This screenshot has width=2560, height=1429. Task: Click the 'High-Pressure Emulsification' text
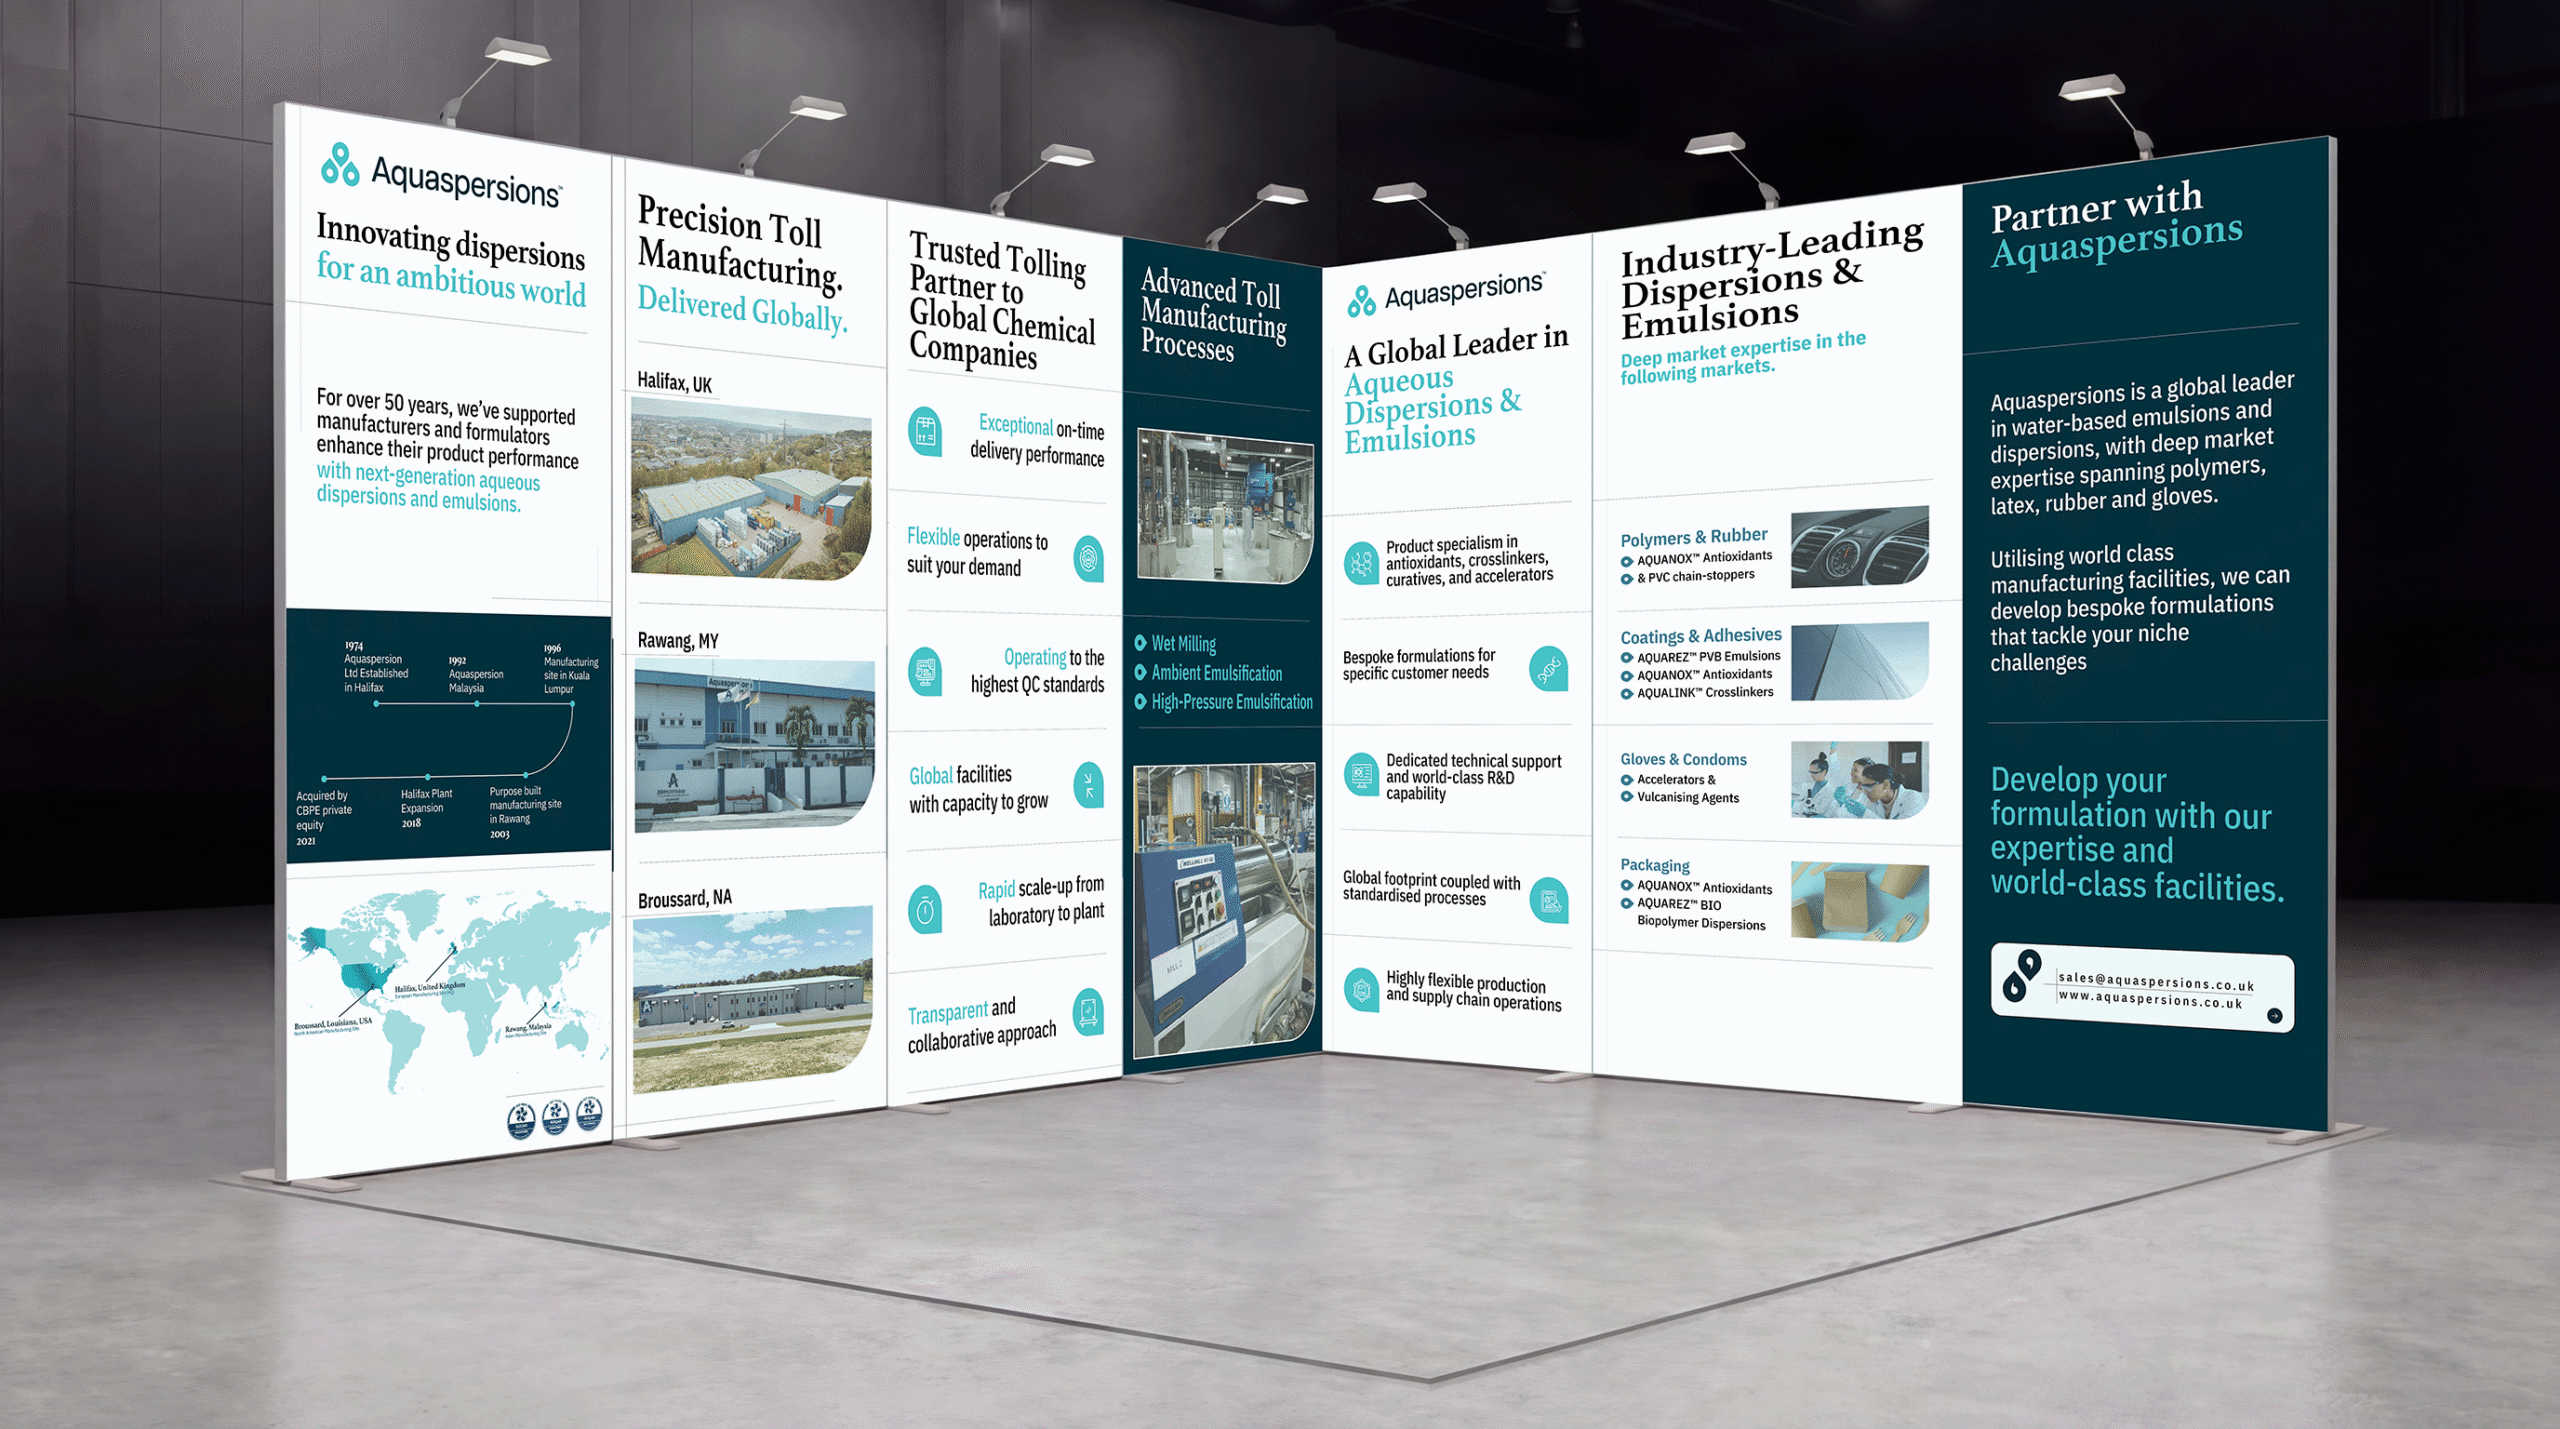tap(1232, 701)
